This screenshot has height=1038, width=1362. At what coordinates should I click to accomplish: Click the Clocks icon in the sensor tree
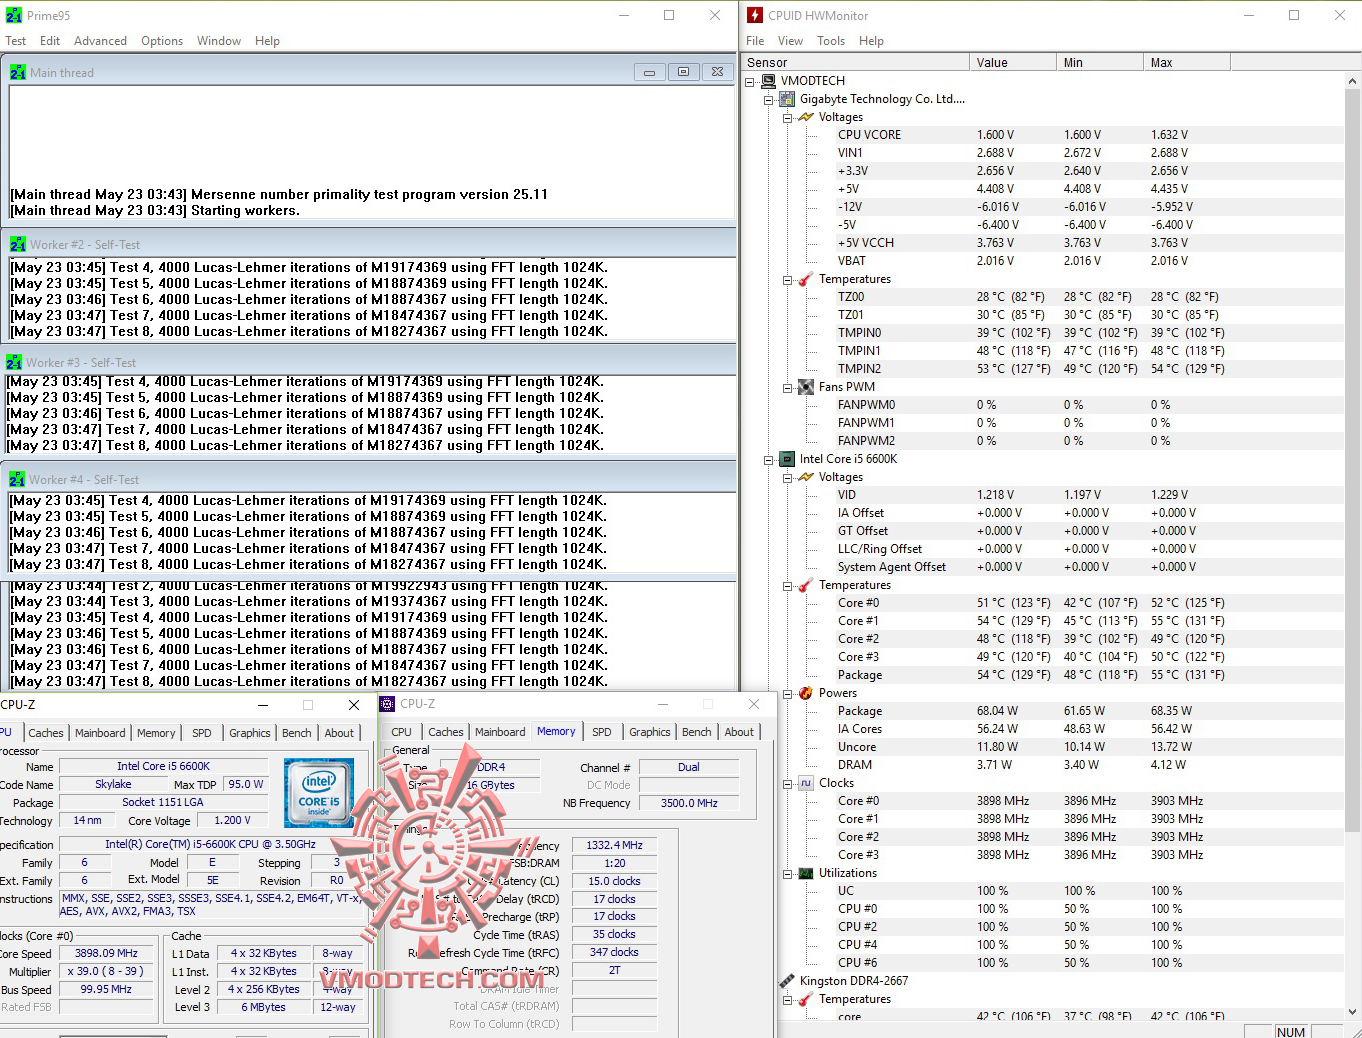click(806, 783)
